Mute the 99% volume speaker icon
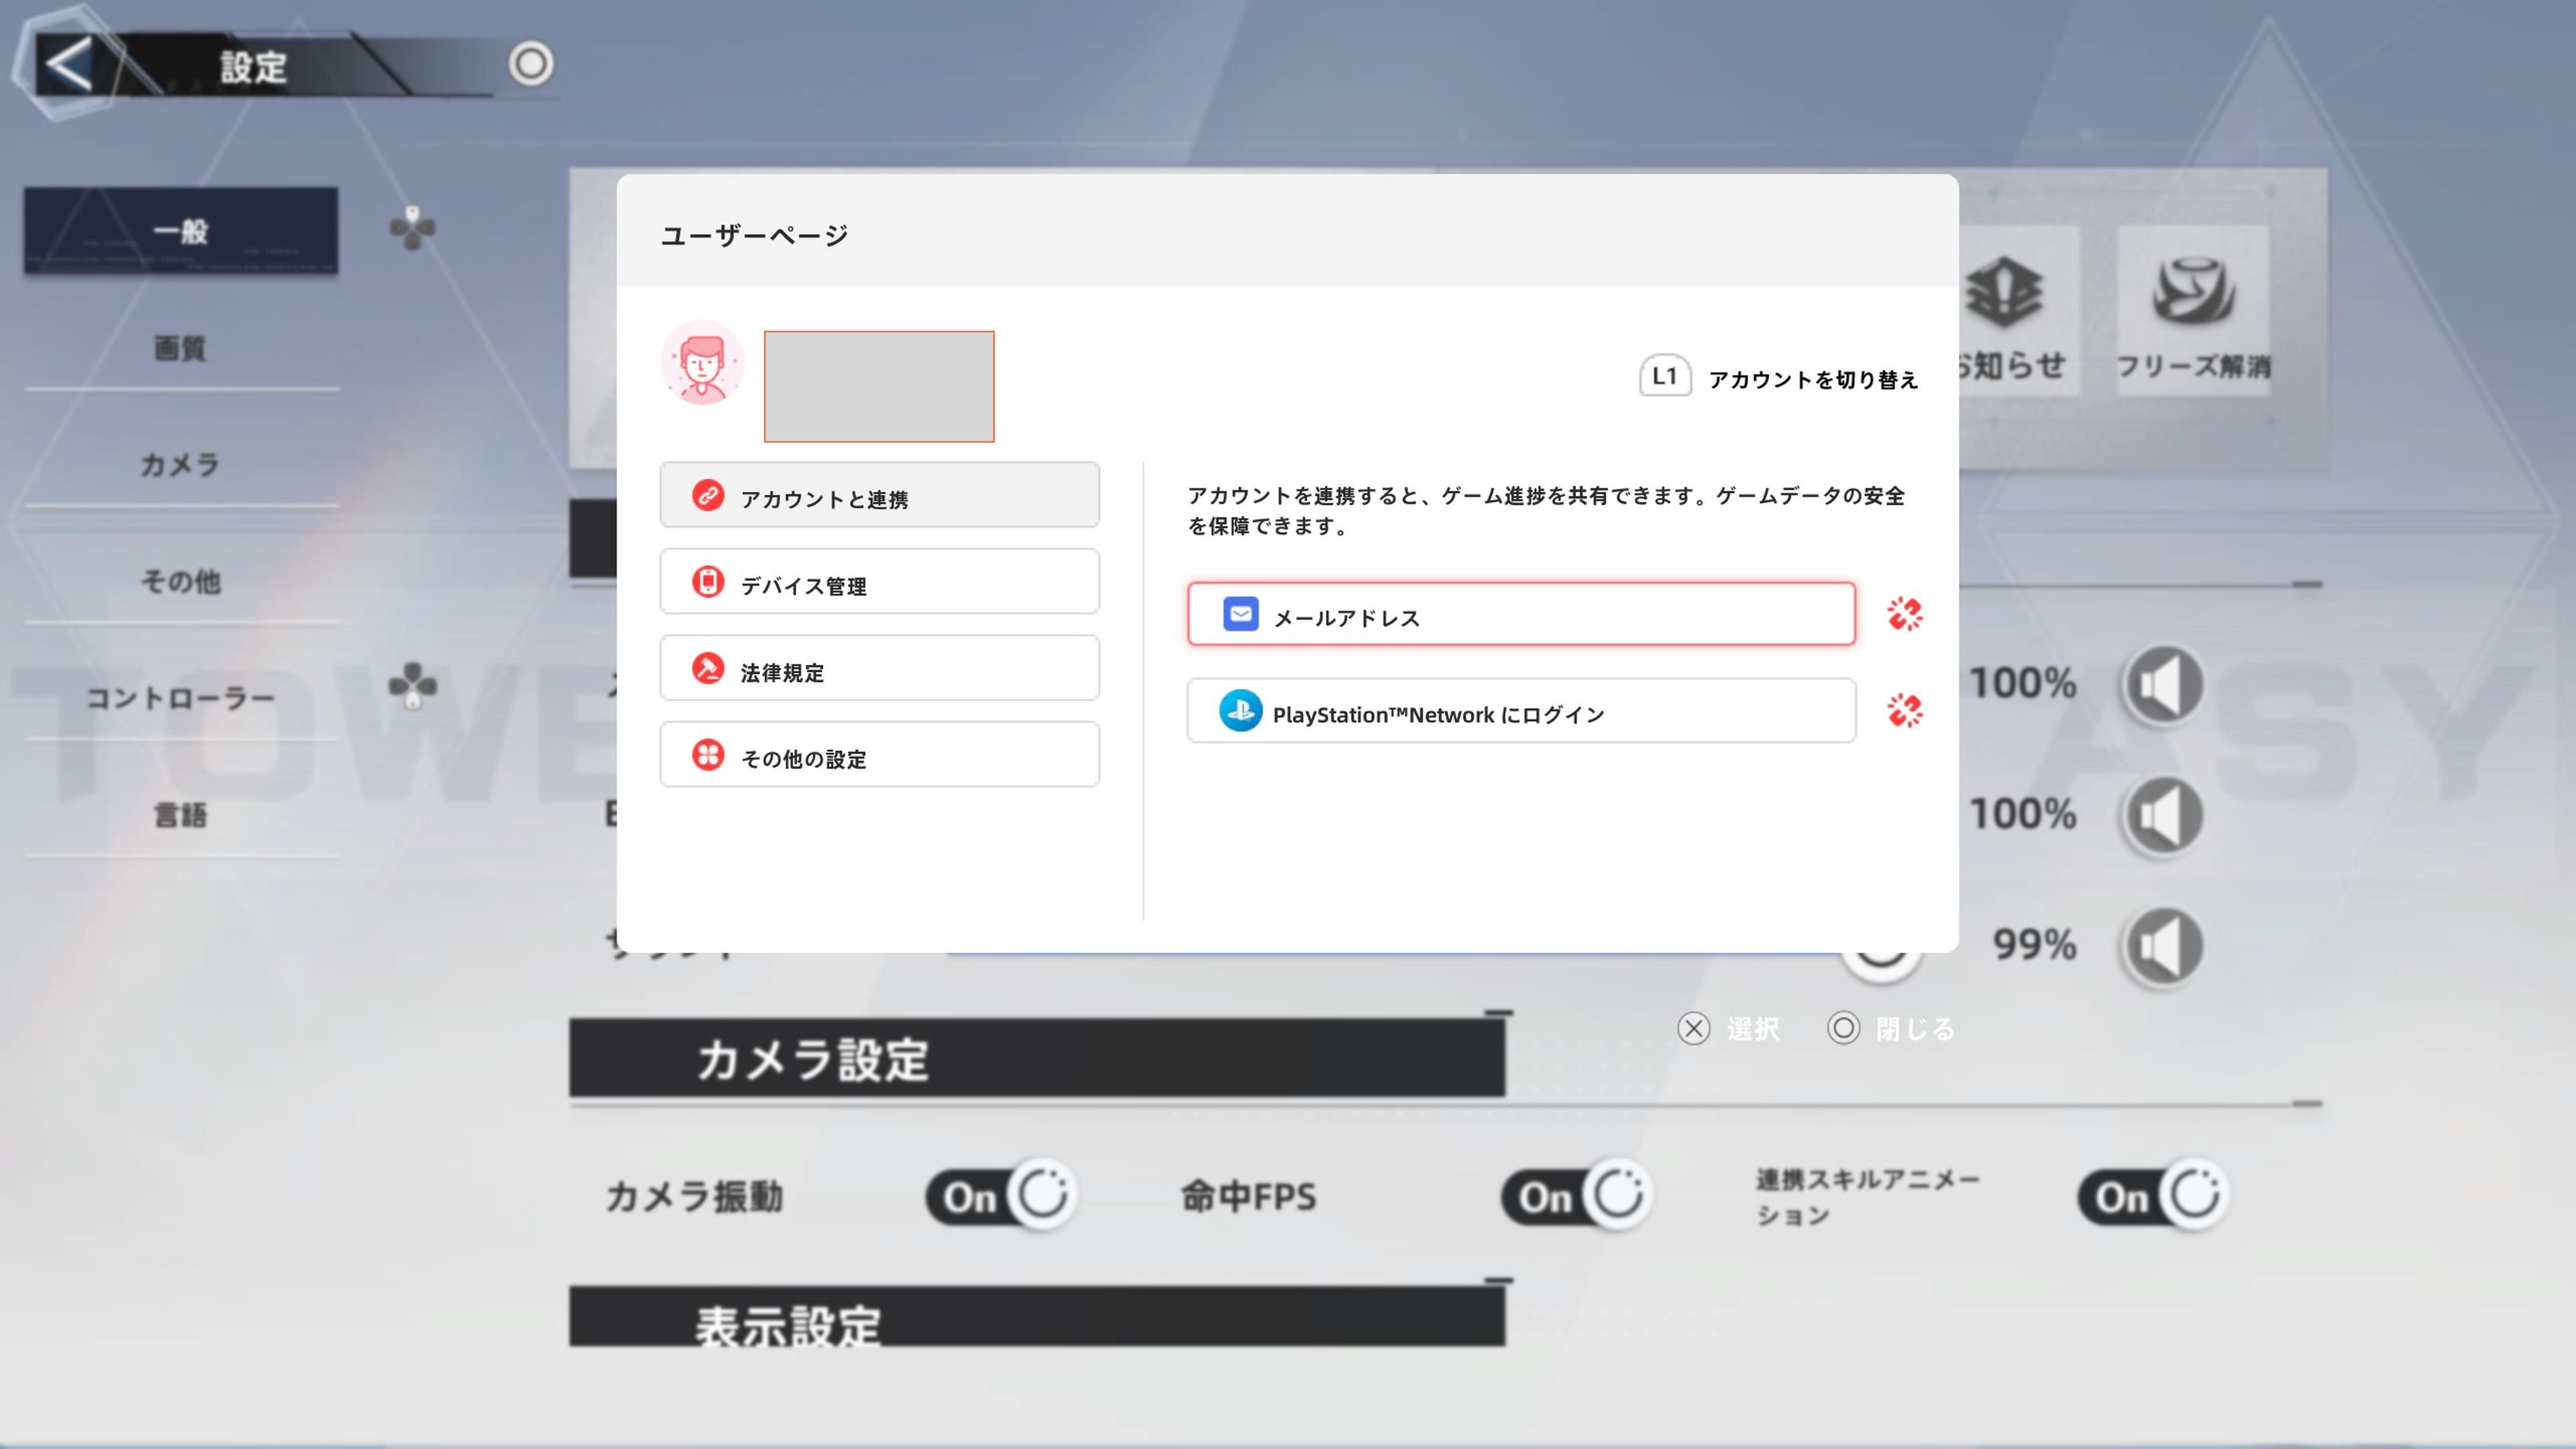The image size is (2576, 1449). (x=2163, y=946)
